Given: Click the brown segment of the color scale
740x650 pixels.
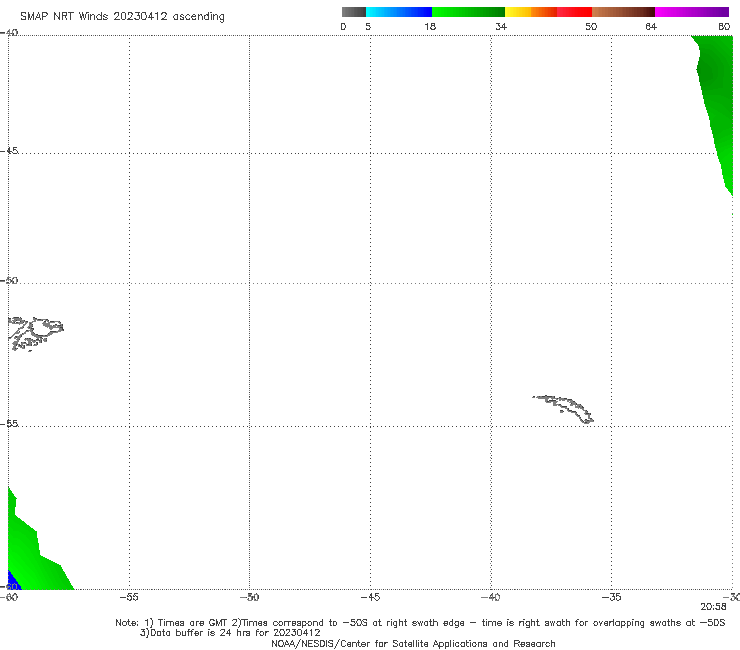Looking at the screenshot, I should pos(623,12).
